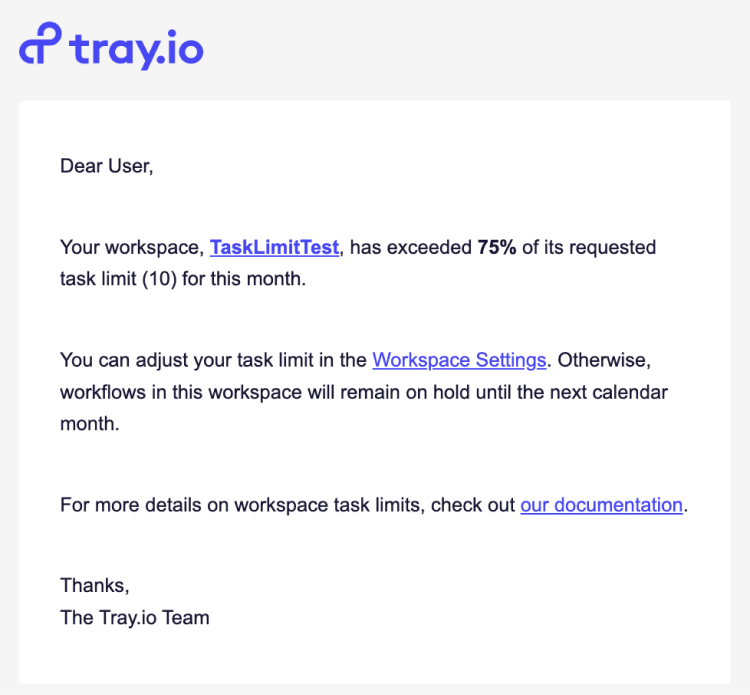This screenshot has width=750, height=695.
Task: Click the bold 75% text
Action: [497, 248]
